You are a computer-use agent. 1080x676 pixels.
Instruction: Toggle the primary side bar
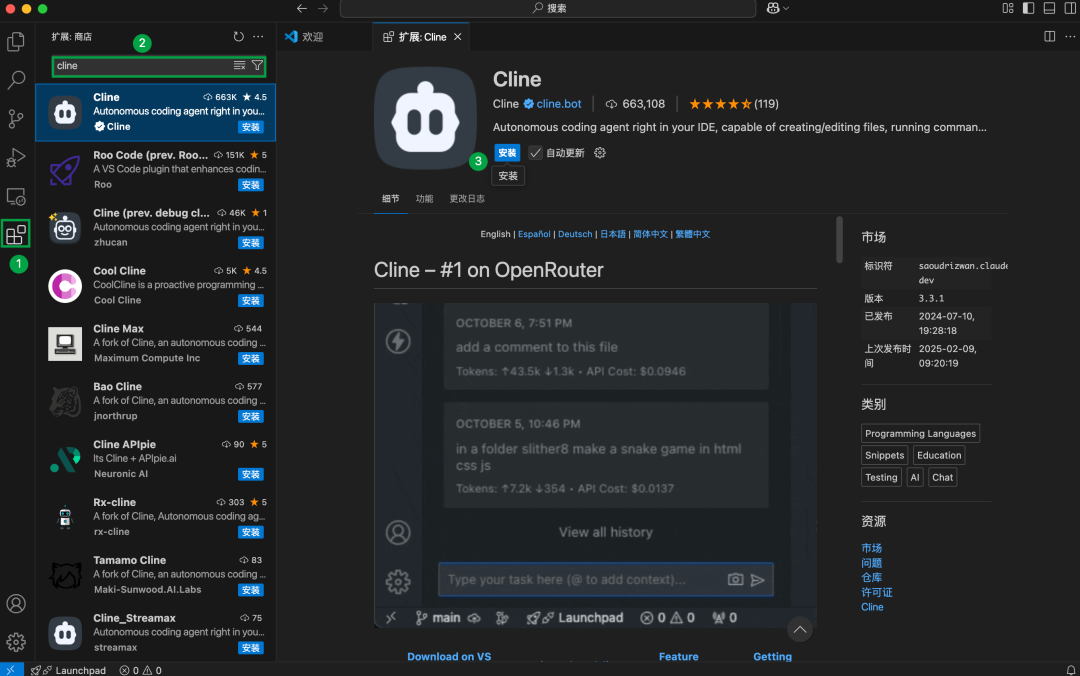[1028, 8]
